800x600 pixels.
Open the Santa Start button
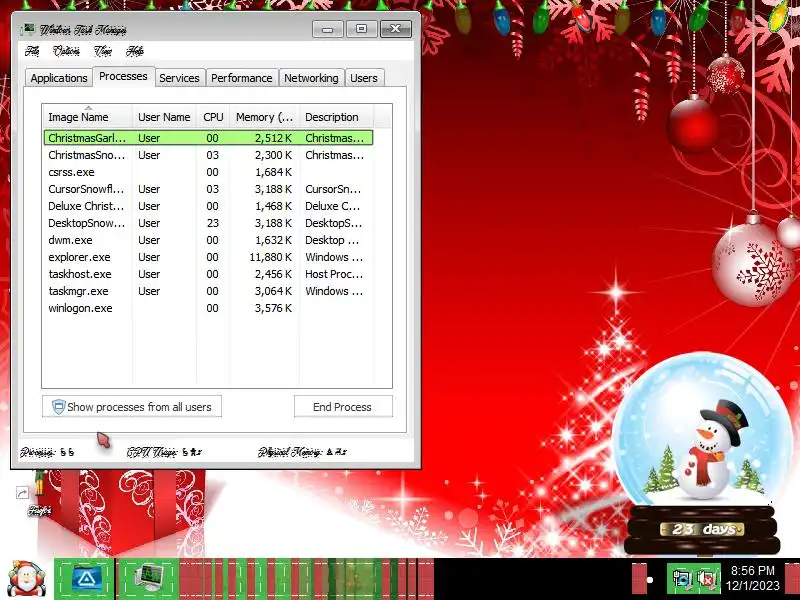pyautogui.click(x=26, y=580)
